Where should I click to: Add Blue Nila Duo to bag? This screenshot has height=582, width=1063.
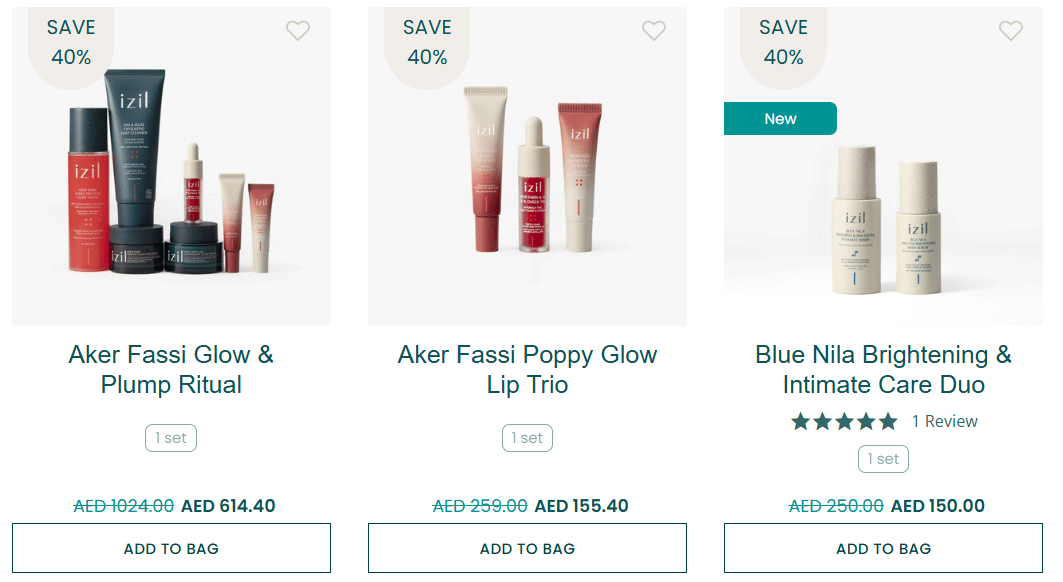883,548
